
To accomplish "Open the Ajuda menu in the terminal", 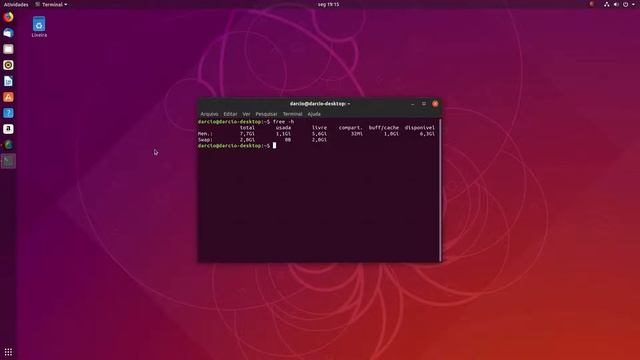I will click(x=314, y=114).
